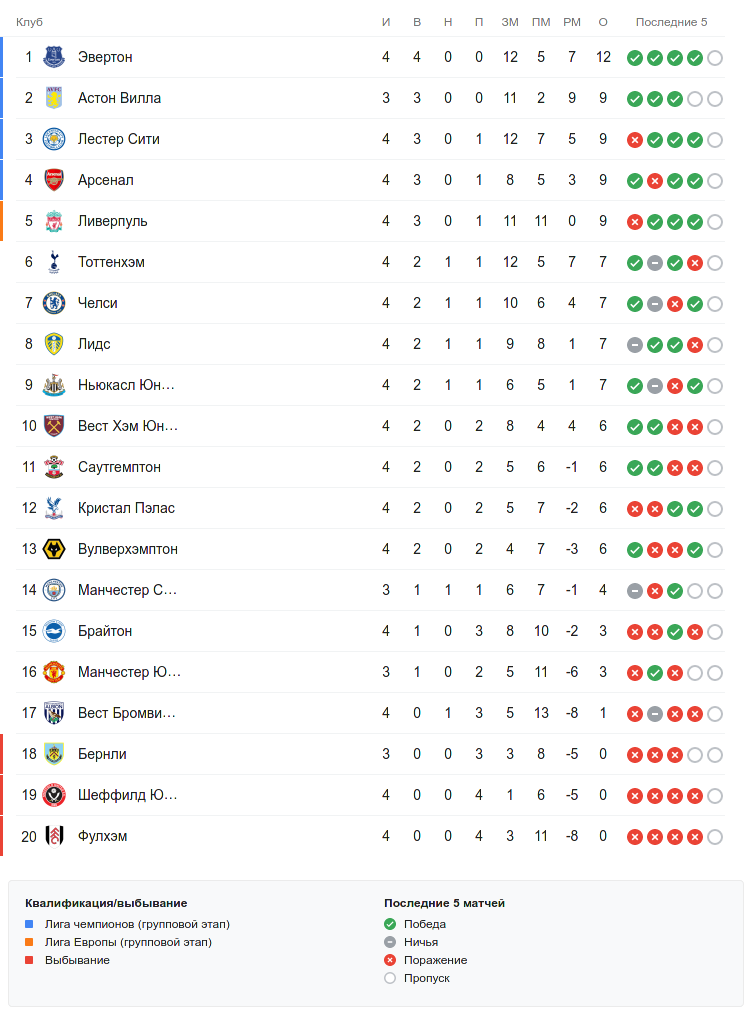Click the red Поражение legend icon
Viewport: 752px width, 1015px height.
pyautogui.click(x=390, y=960)
